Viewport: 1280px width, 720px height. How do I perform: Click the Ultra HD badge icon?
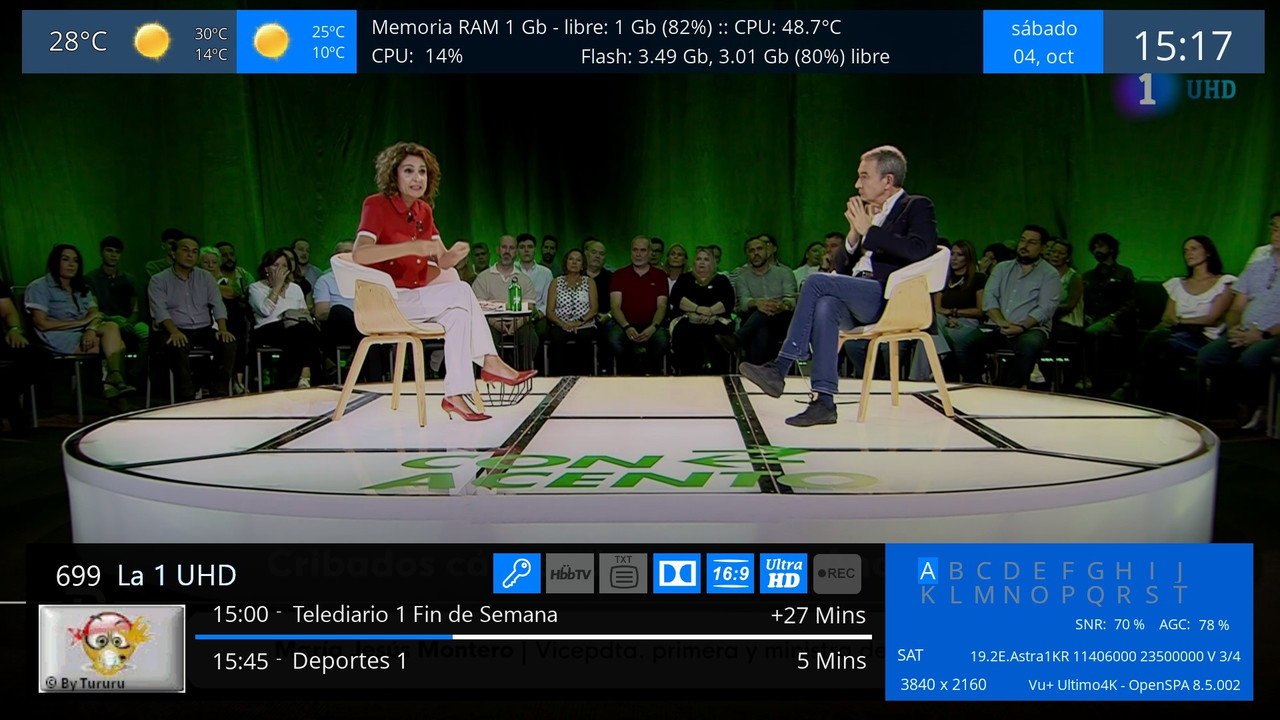point(784,573)
